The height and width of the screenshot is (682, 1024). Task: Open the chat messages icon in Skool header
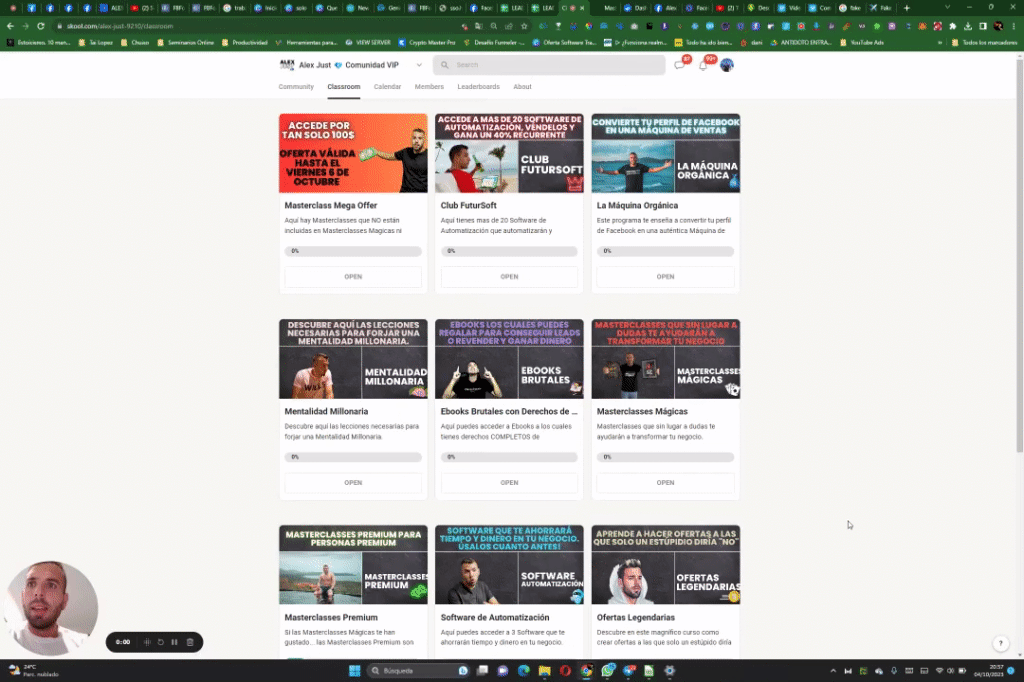[x=679, y=65]
